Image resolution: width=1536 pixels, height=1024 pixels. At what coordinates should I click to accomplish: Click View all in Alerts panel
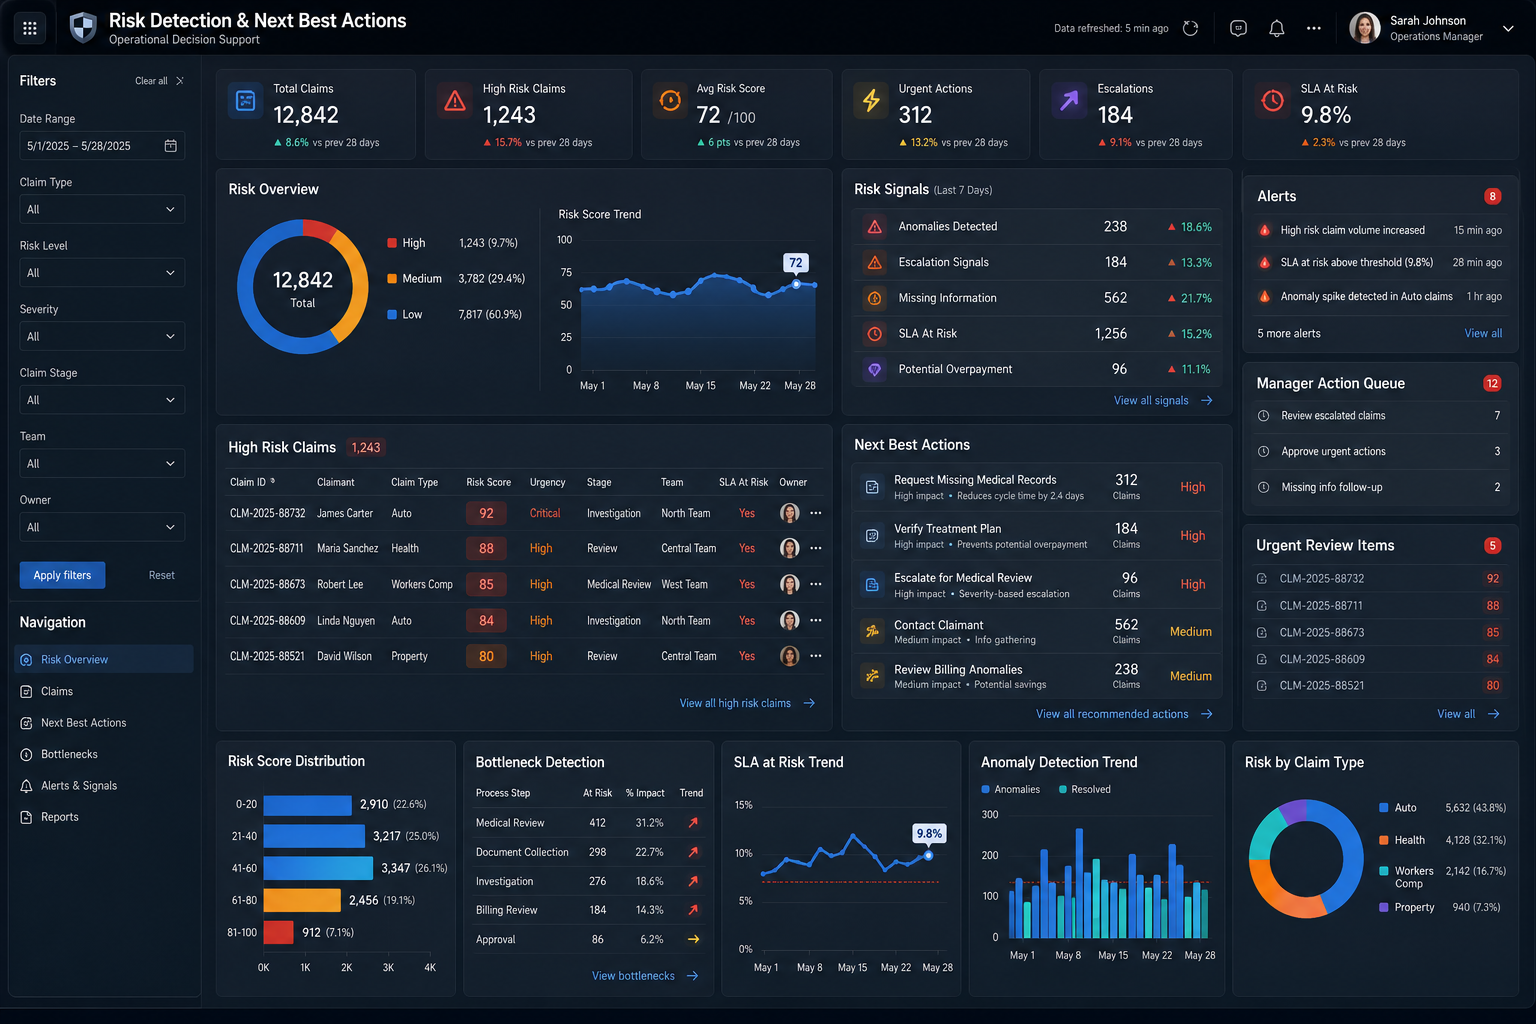pos(1483,333)
